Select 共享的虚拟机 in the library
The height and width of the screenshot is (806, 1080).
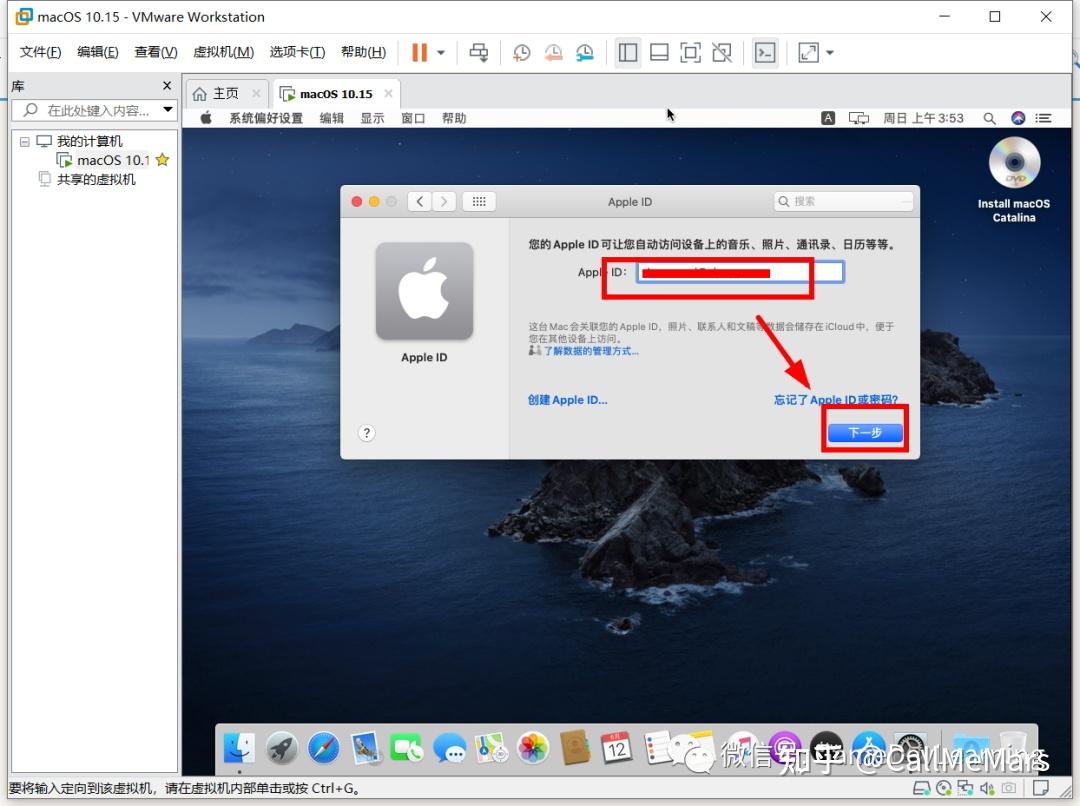tap(96, 180)
